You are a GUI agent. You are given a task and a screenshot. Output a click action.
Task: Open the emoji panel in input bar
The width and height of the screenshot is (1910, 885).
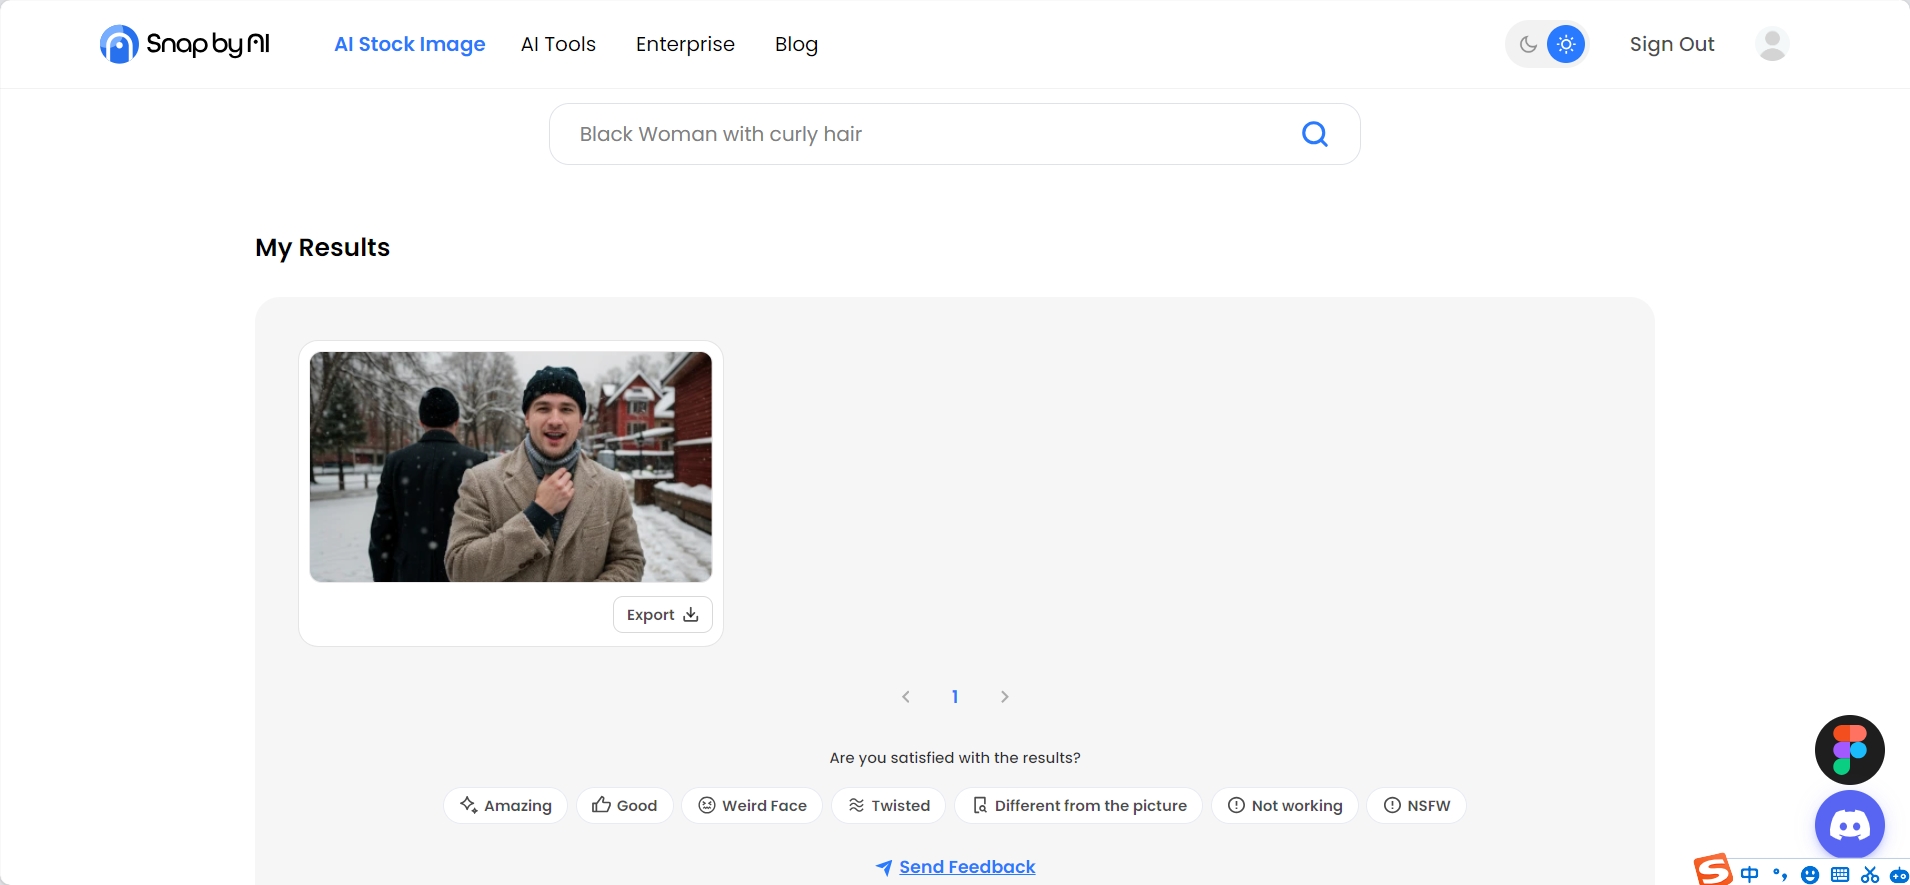coord(1810,875)
